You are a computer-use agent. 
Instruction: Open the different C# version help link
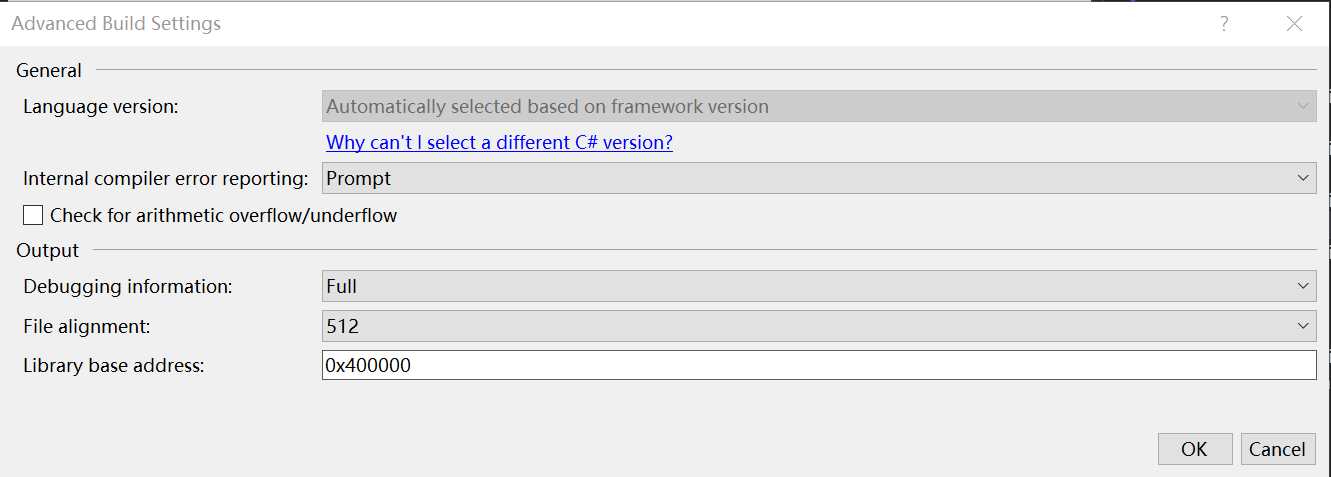(x=500, y=142)
